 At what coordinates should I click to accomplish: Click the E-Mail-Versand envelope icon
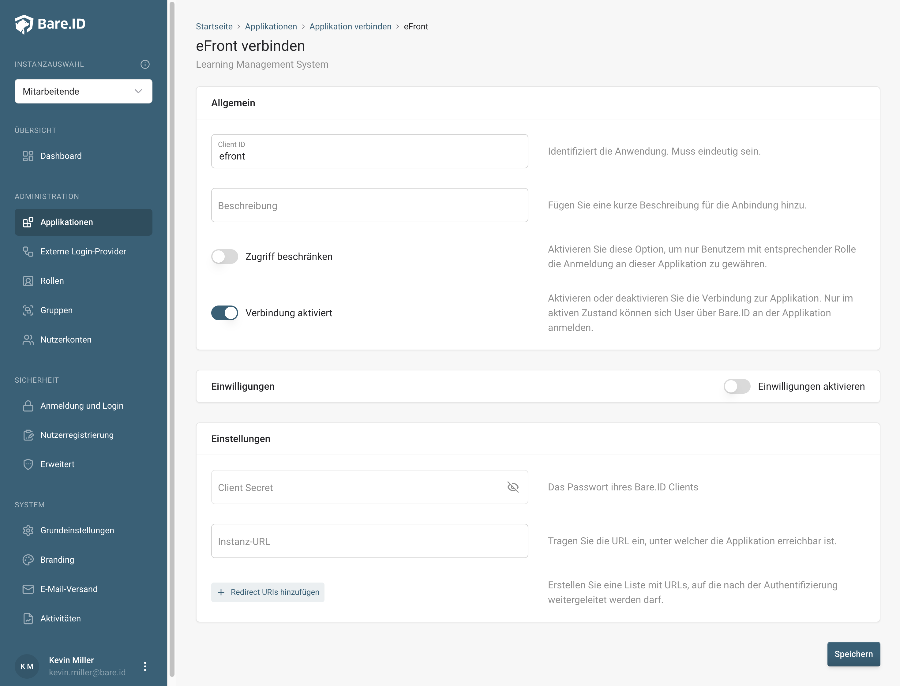coord(28,589)
